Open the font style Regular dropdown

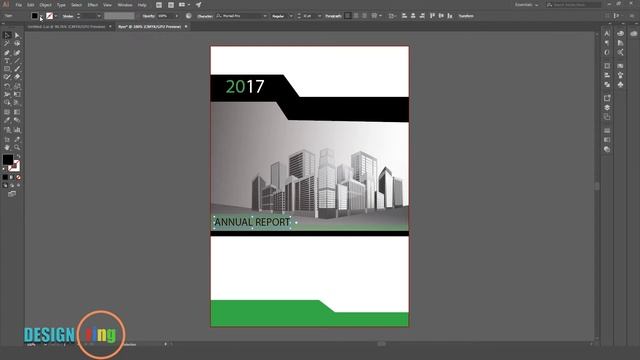pos(291,16)
